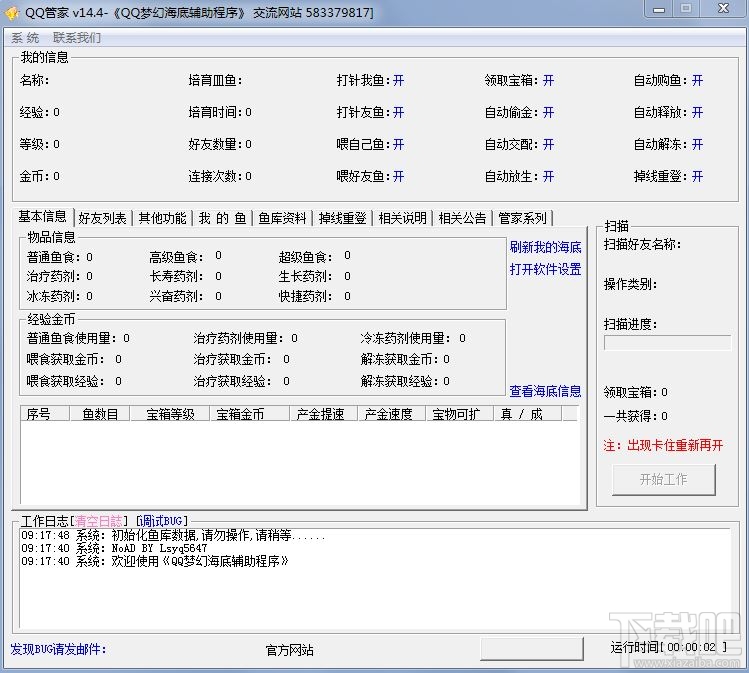
Task: Open the 管家系列 tab
Action: click(x=523, y=218)
